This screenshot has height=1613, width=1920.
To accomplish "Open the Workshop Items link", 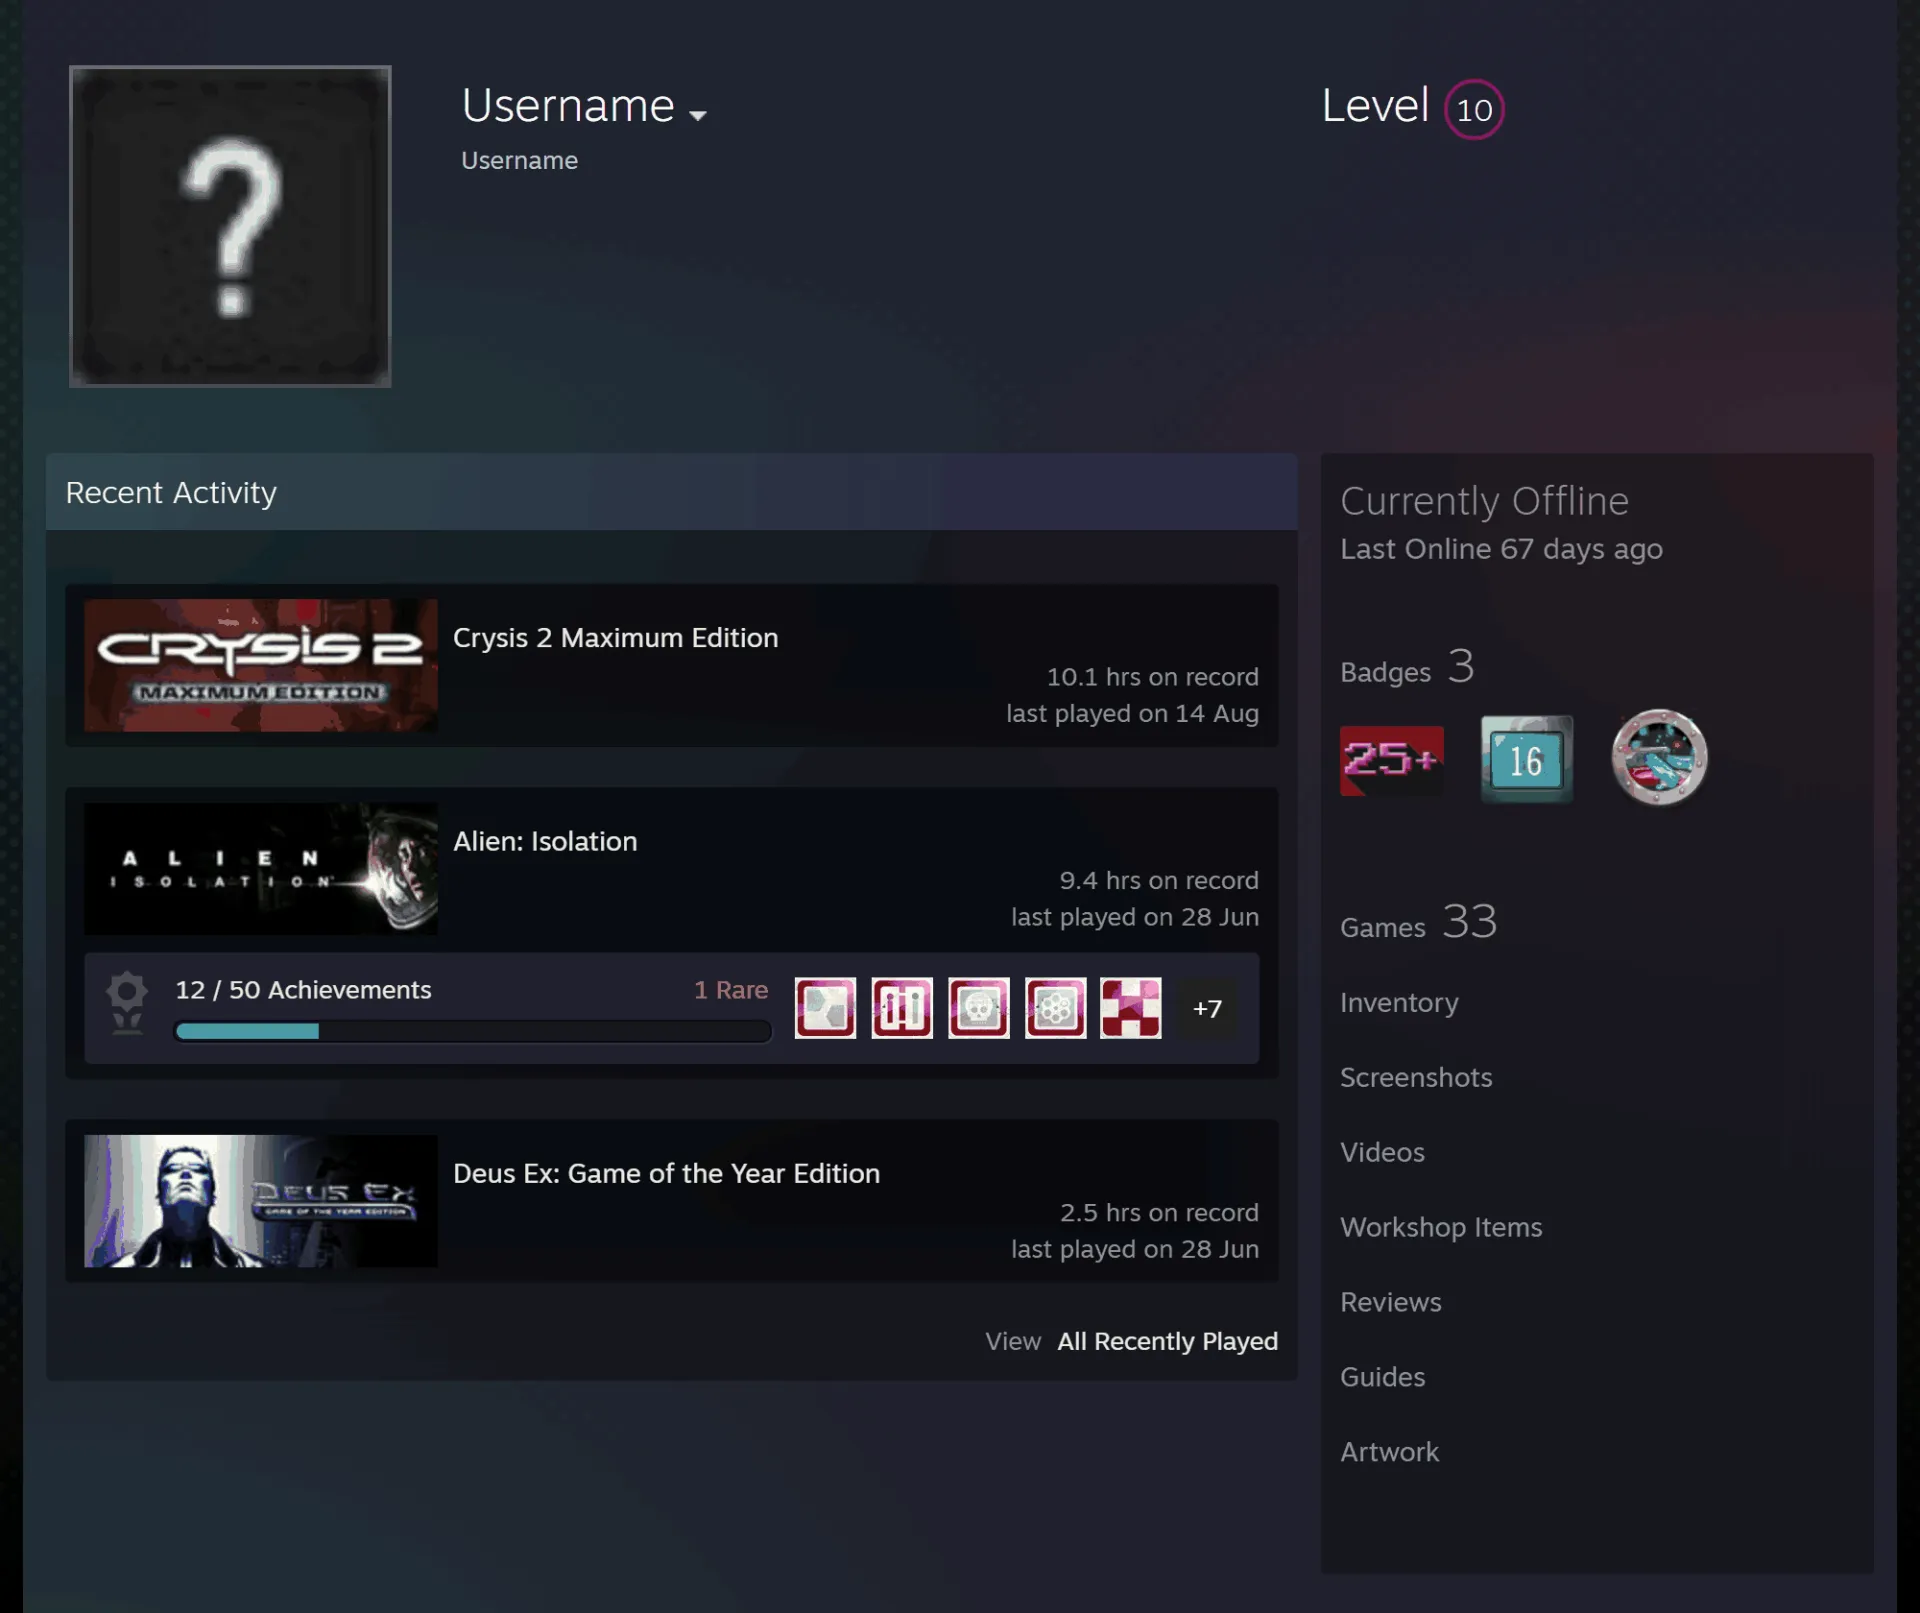I will click(1441, 1227).
